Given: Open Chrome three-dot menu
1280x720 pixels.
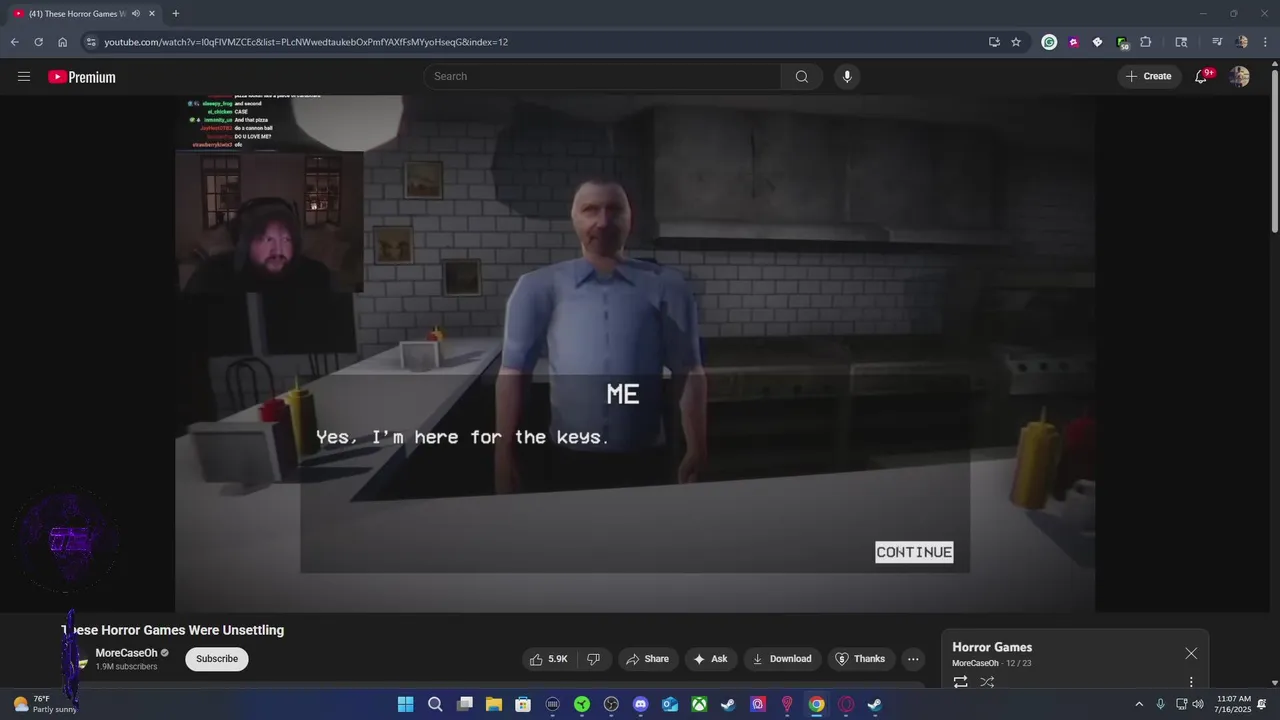Looking at the screenshot, I should point(1265,42).
